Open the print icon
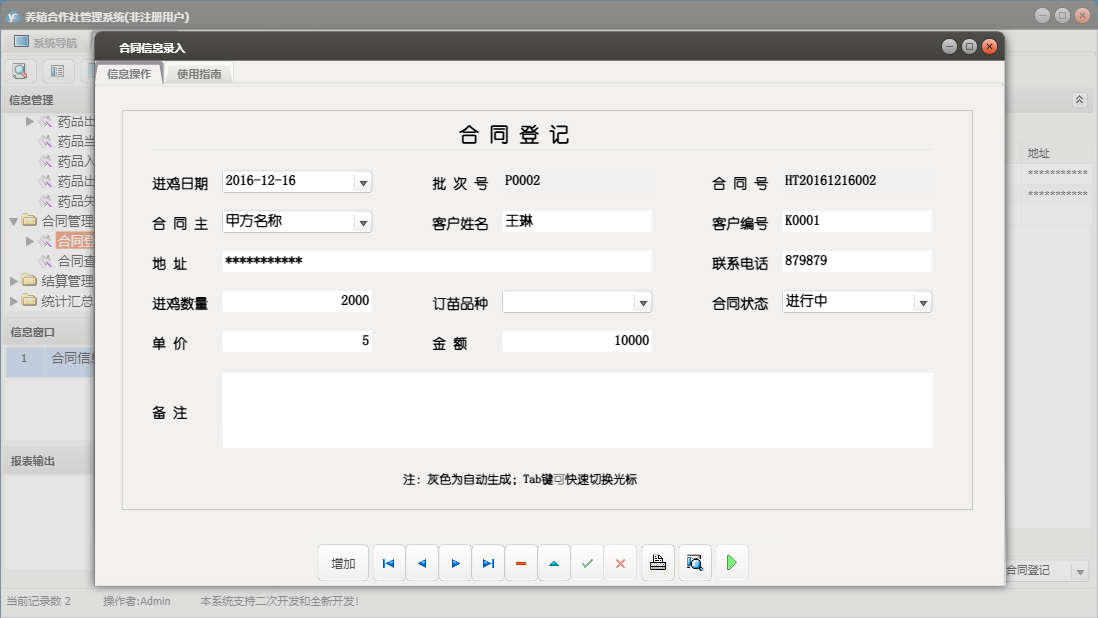 657,562
